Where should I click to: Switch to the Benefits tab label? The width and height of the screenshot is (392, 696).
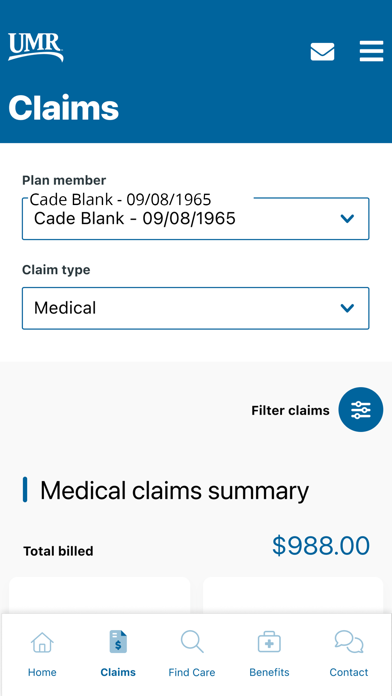pos(269,672)
